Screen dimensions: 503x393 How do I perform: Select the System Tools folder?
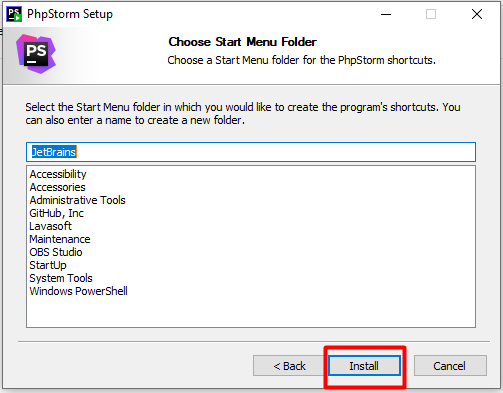(61, 278)
